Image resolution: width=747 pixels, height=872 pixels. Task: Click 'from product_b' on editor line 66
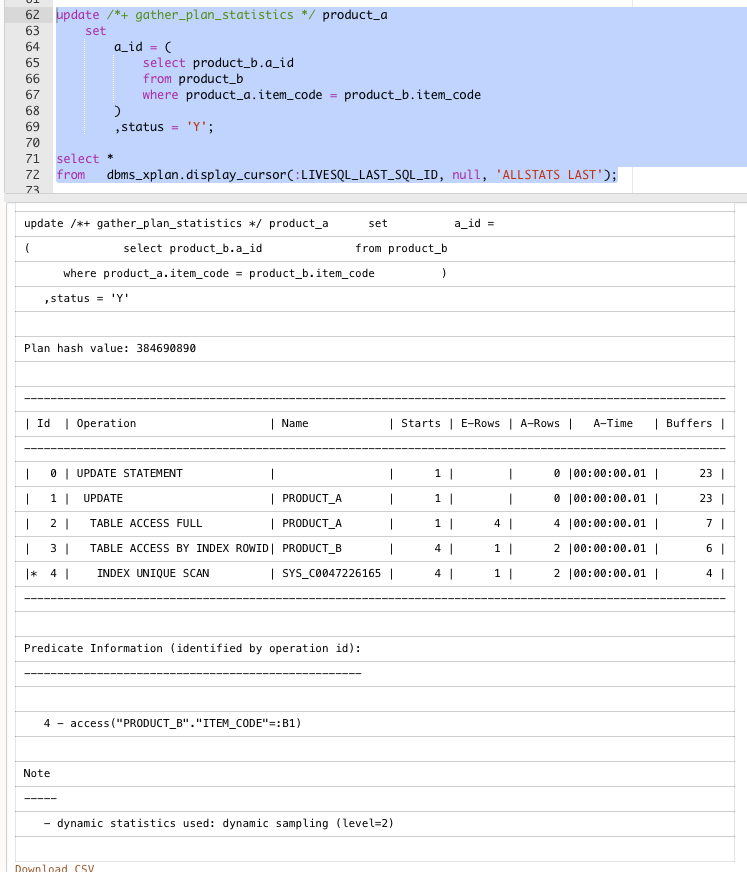click(193, 79)
